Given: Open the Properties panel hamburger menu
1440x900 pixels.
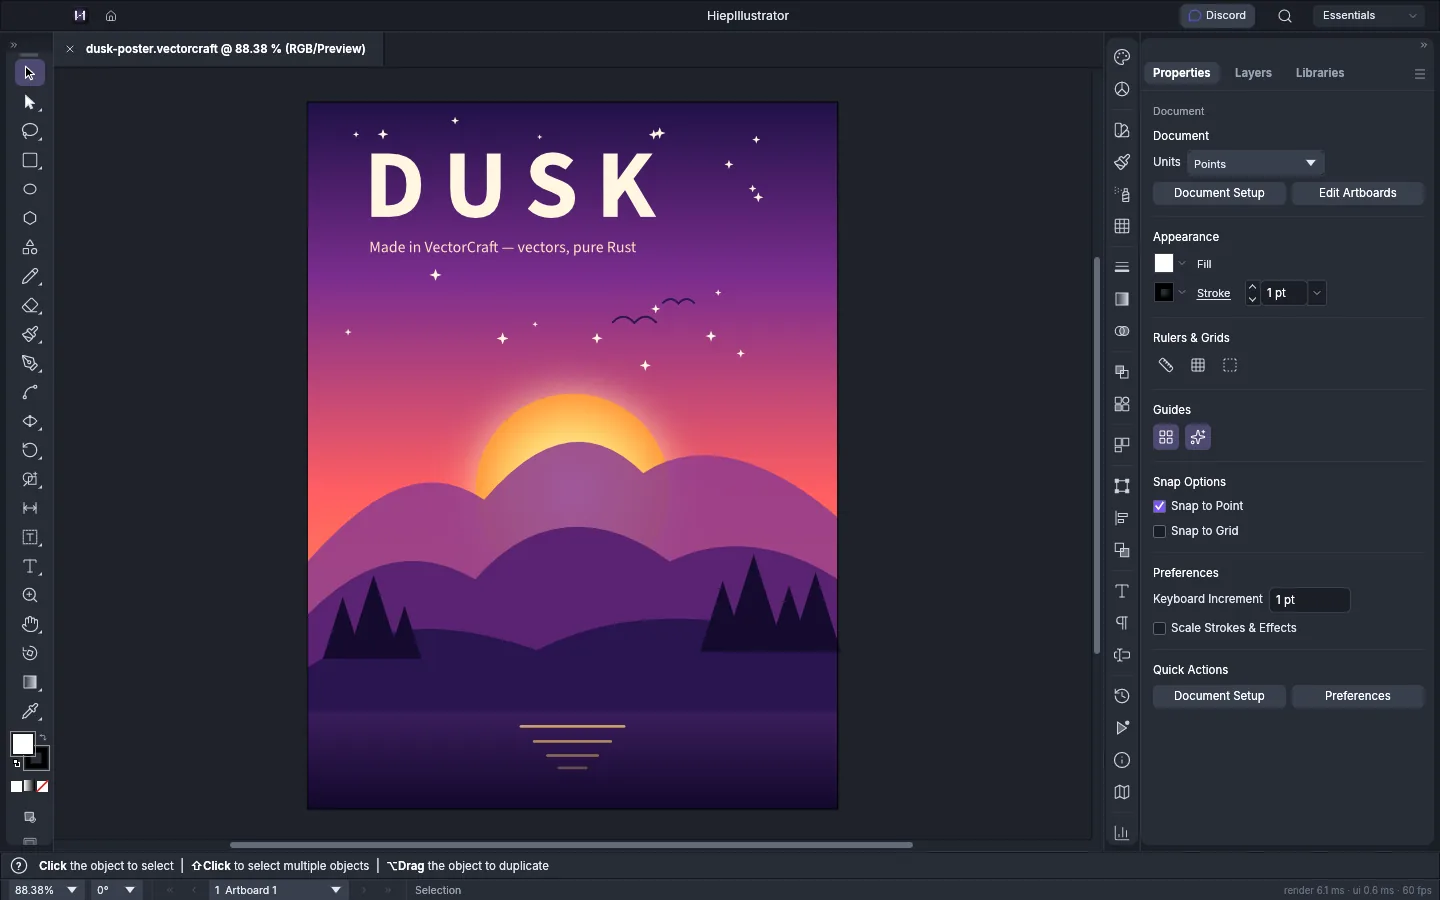Looking at the screenshot, I should click(x=1420, y=74).
